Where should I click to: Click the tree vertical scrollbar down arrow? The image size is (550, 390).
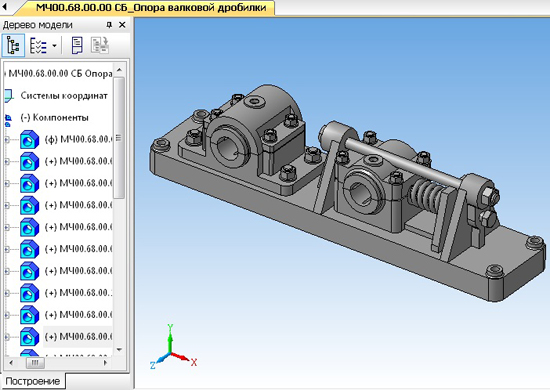119,349
